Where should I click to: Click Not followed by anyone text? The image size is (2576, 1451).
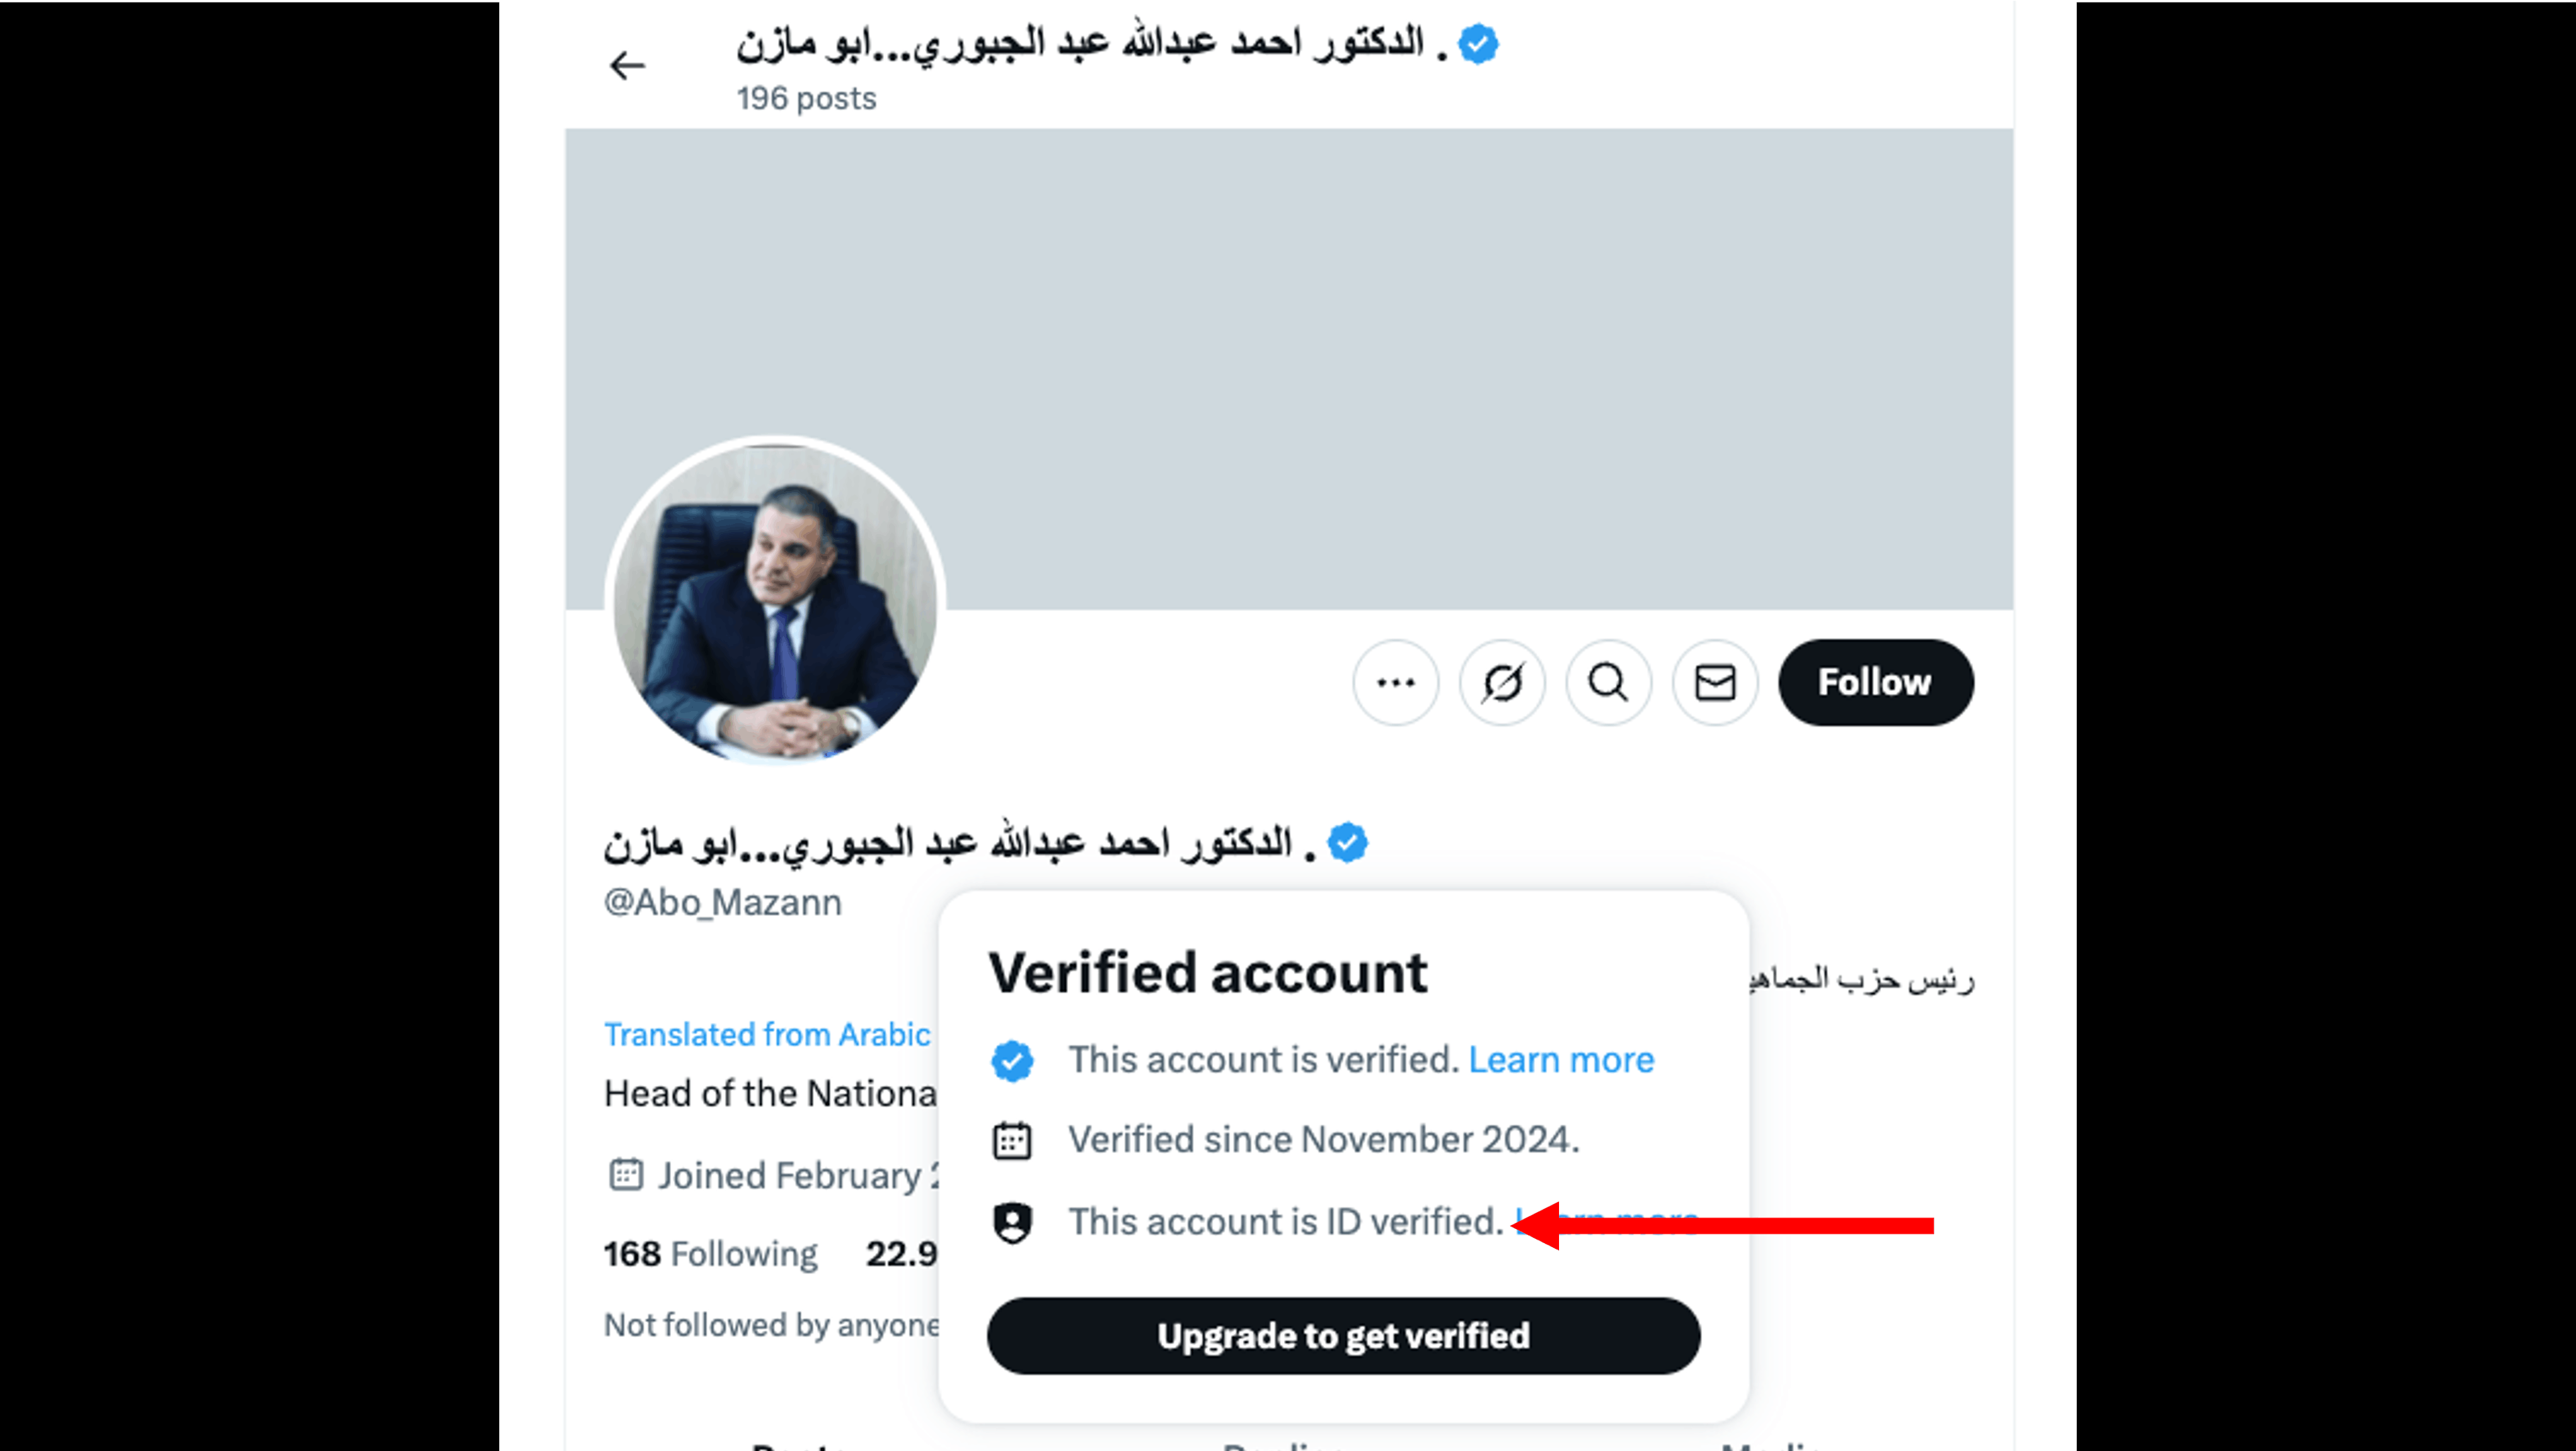771,1325
